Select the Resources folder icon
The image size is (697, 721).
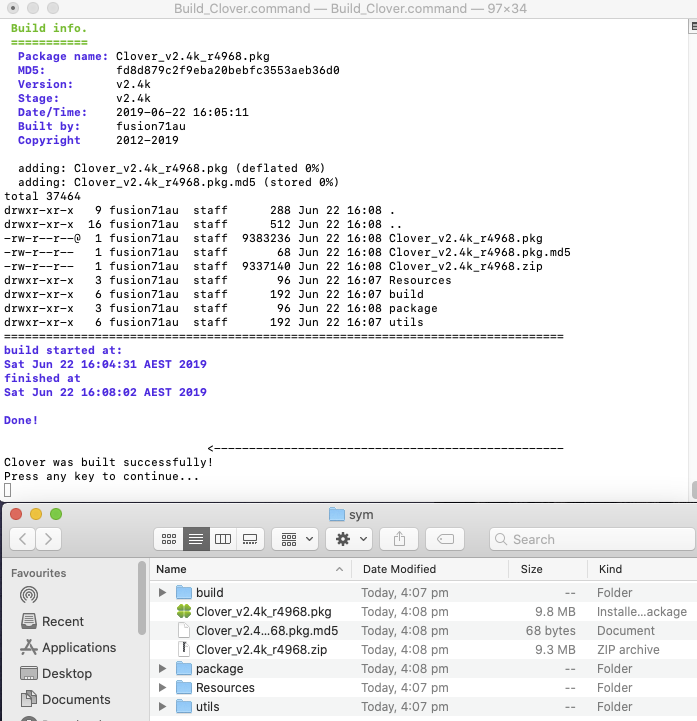(184, 687)
